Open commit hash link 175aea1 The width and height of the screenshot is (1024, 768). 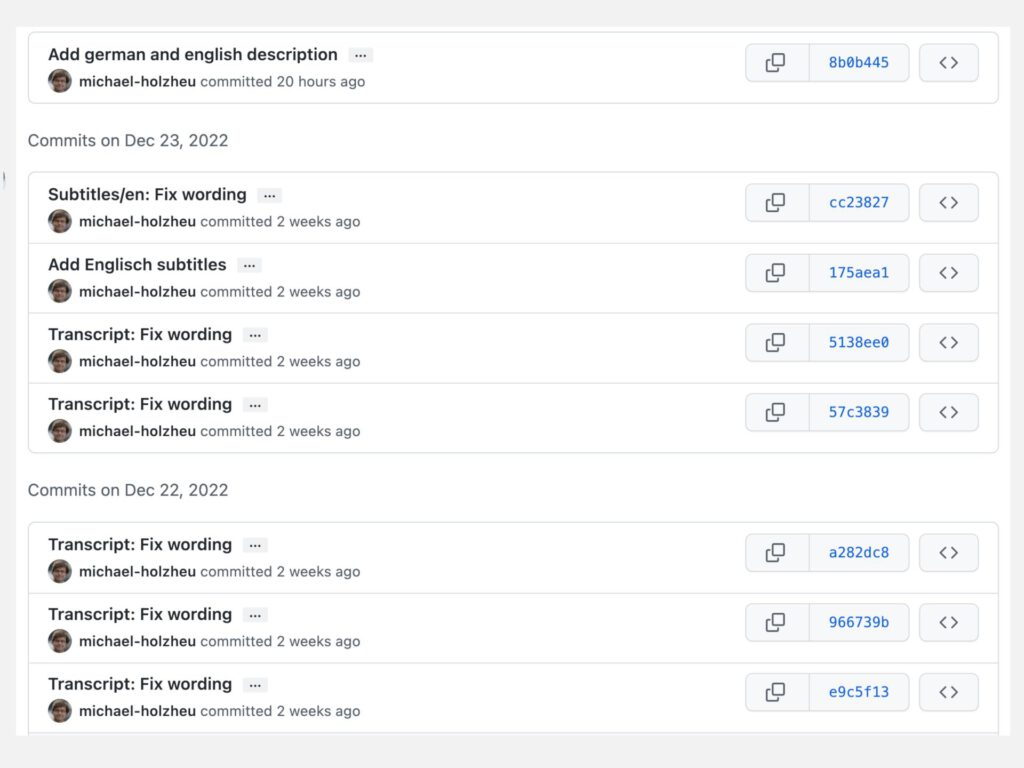click(859, 272)
